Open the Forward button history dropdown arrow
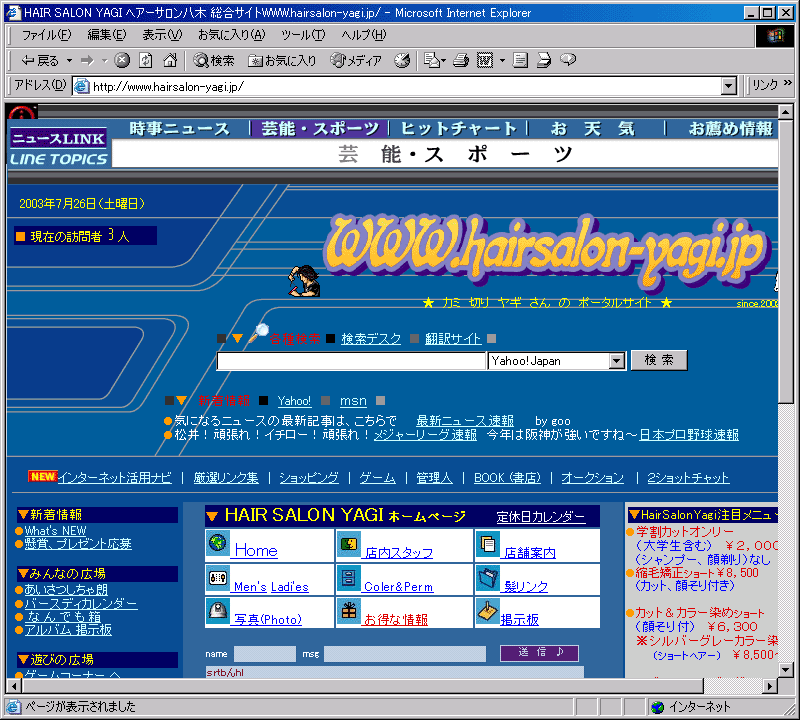This screenshot has height=720, width=800. click(105, 61)
